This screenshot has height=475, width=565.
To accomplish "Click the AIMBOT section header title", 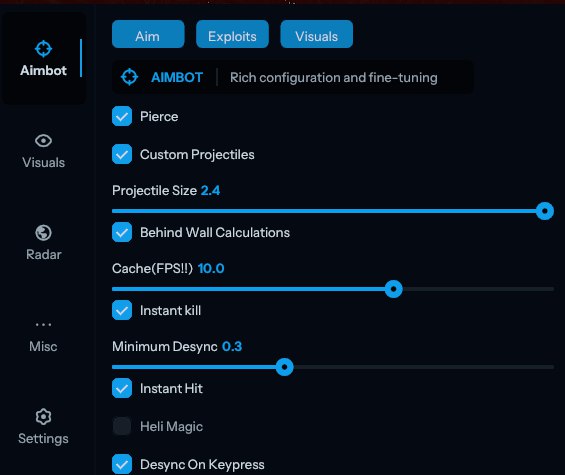I will click(177, 77).
